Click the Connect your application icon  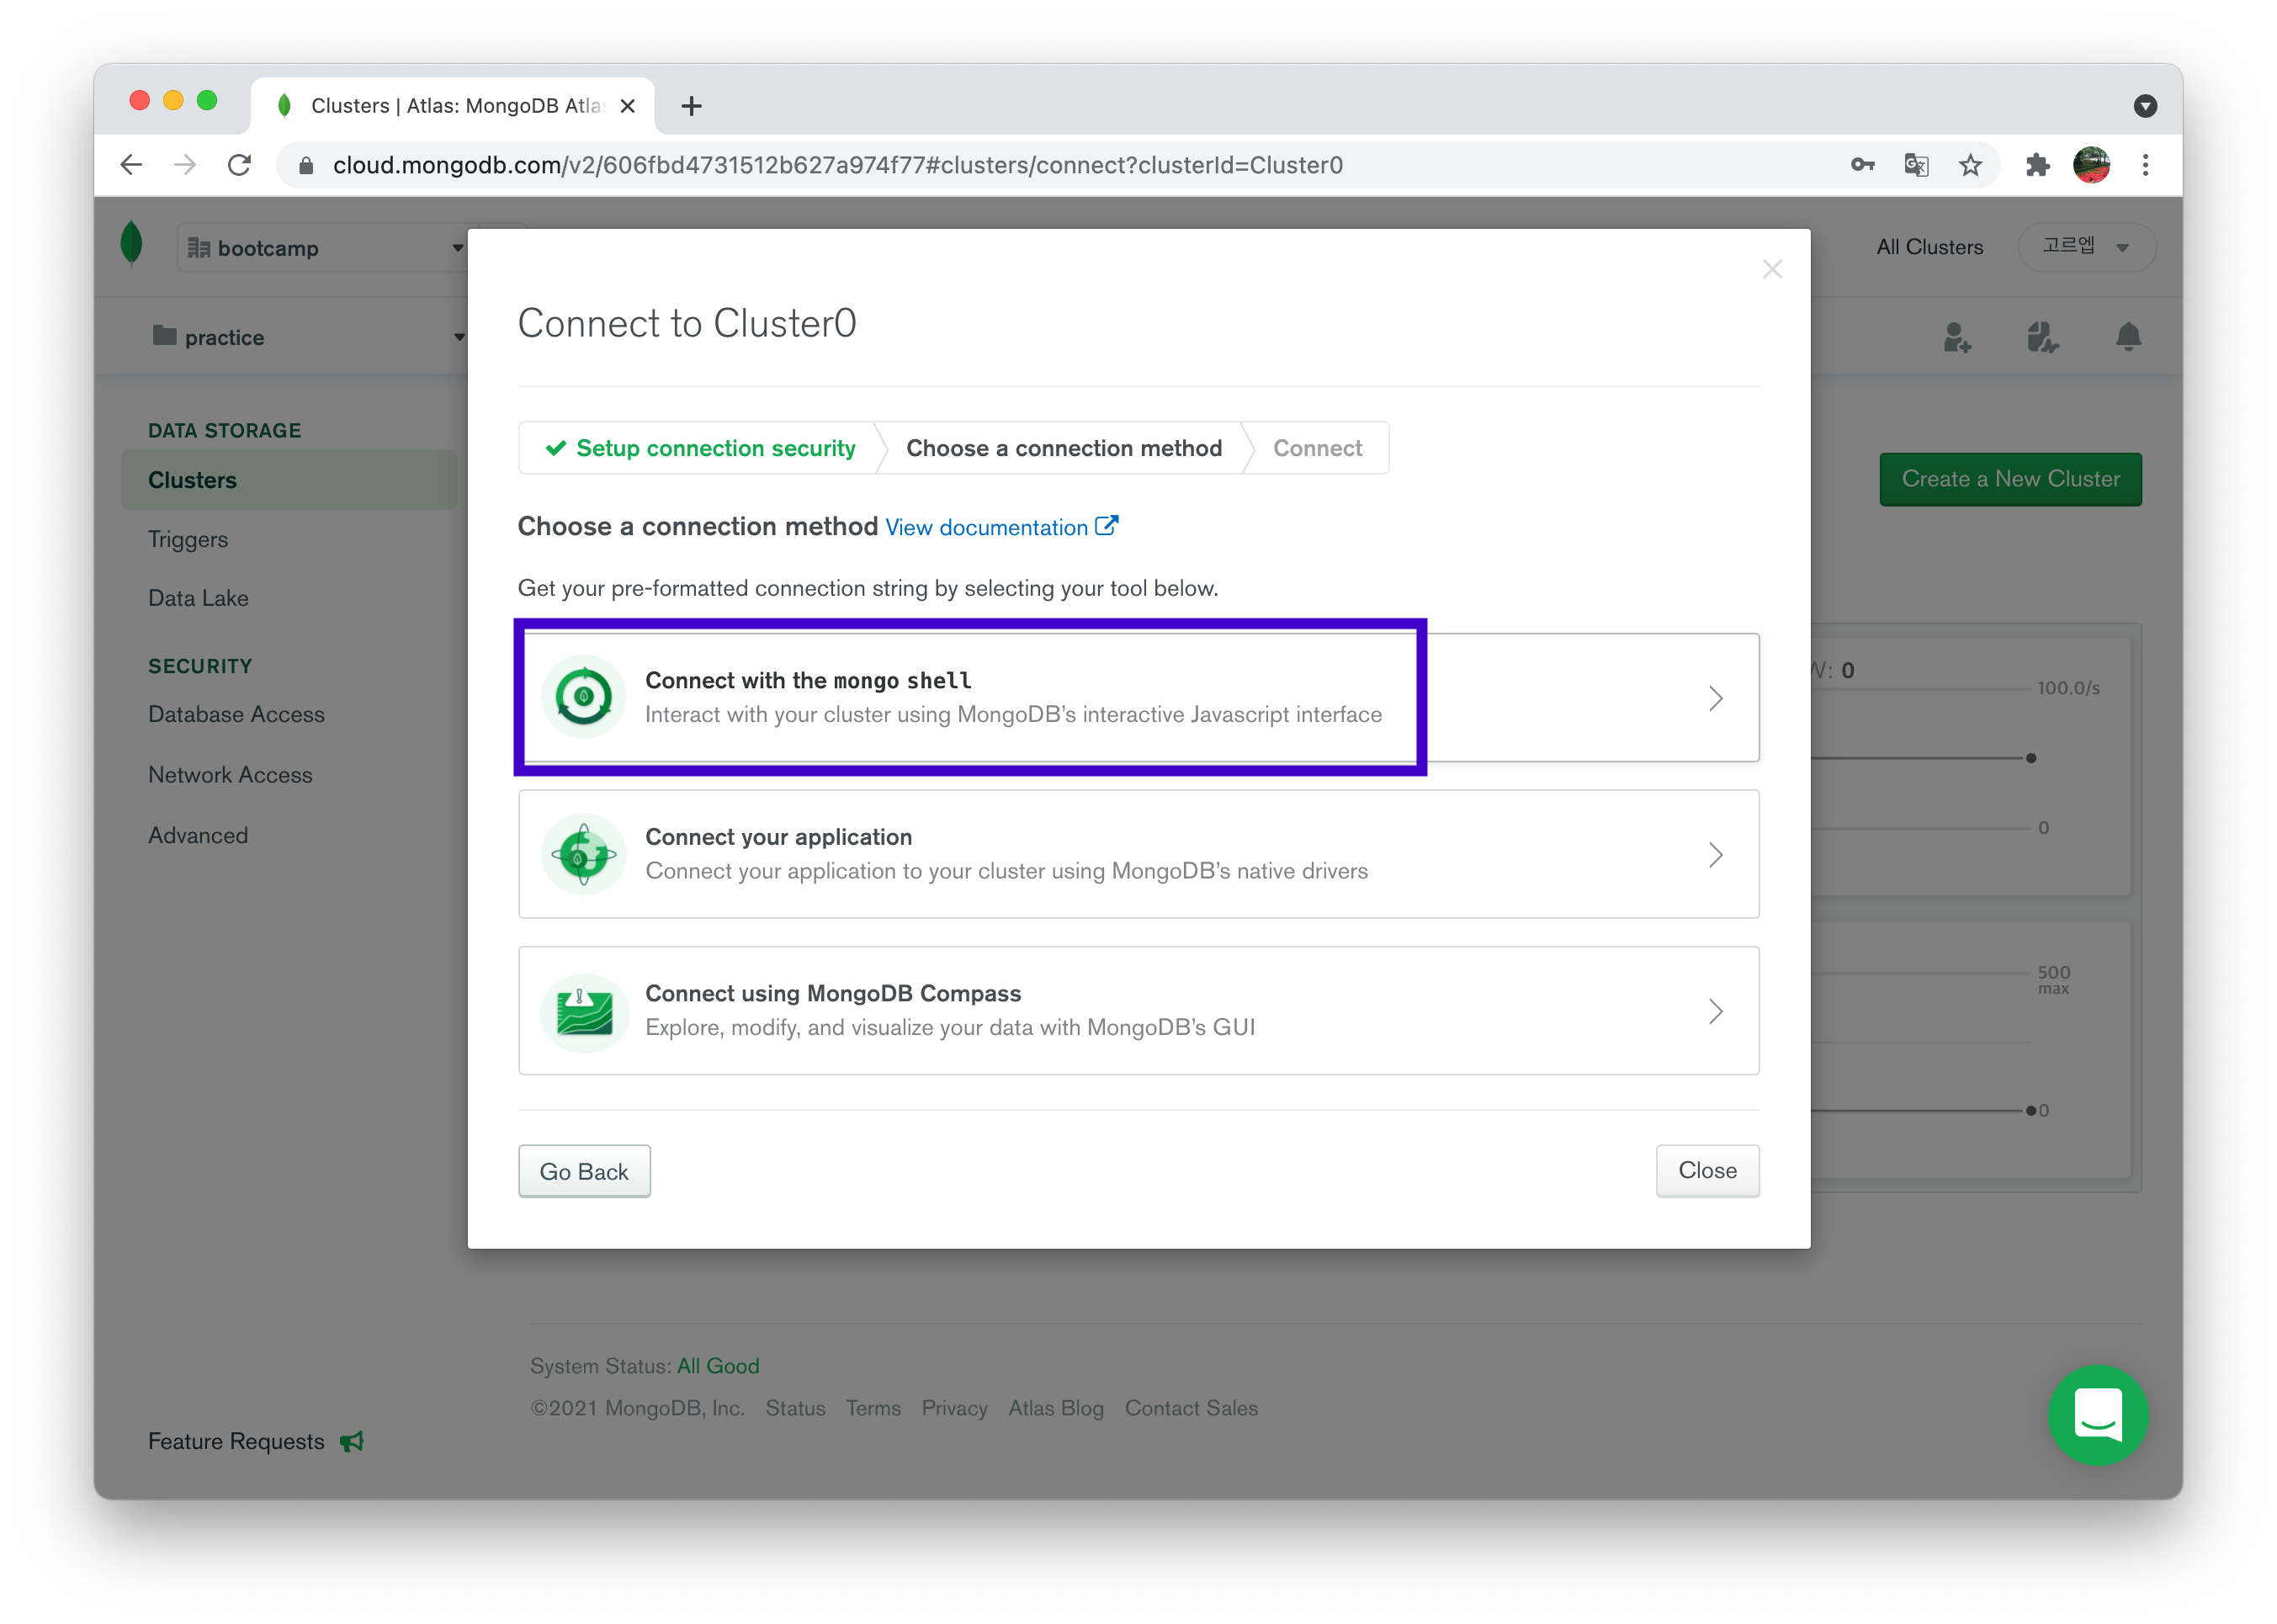[584, 854]
